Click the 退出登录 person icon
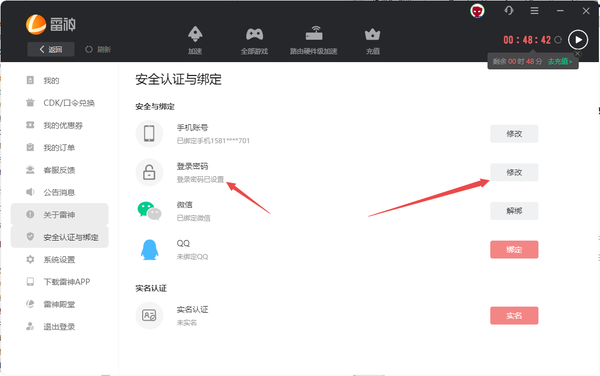This screenshot has height=376, width=600. coord(30,326)
